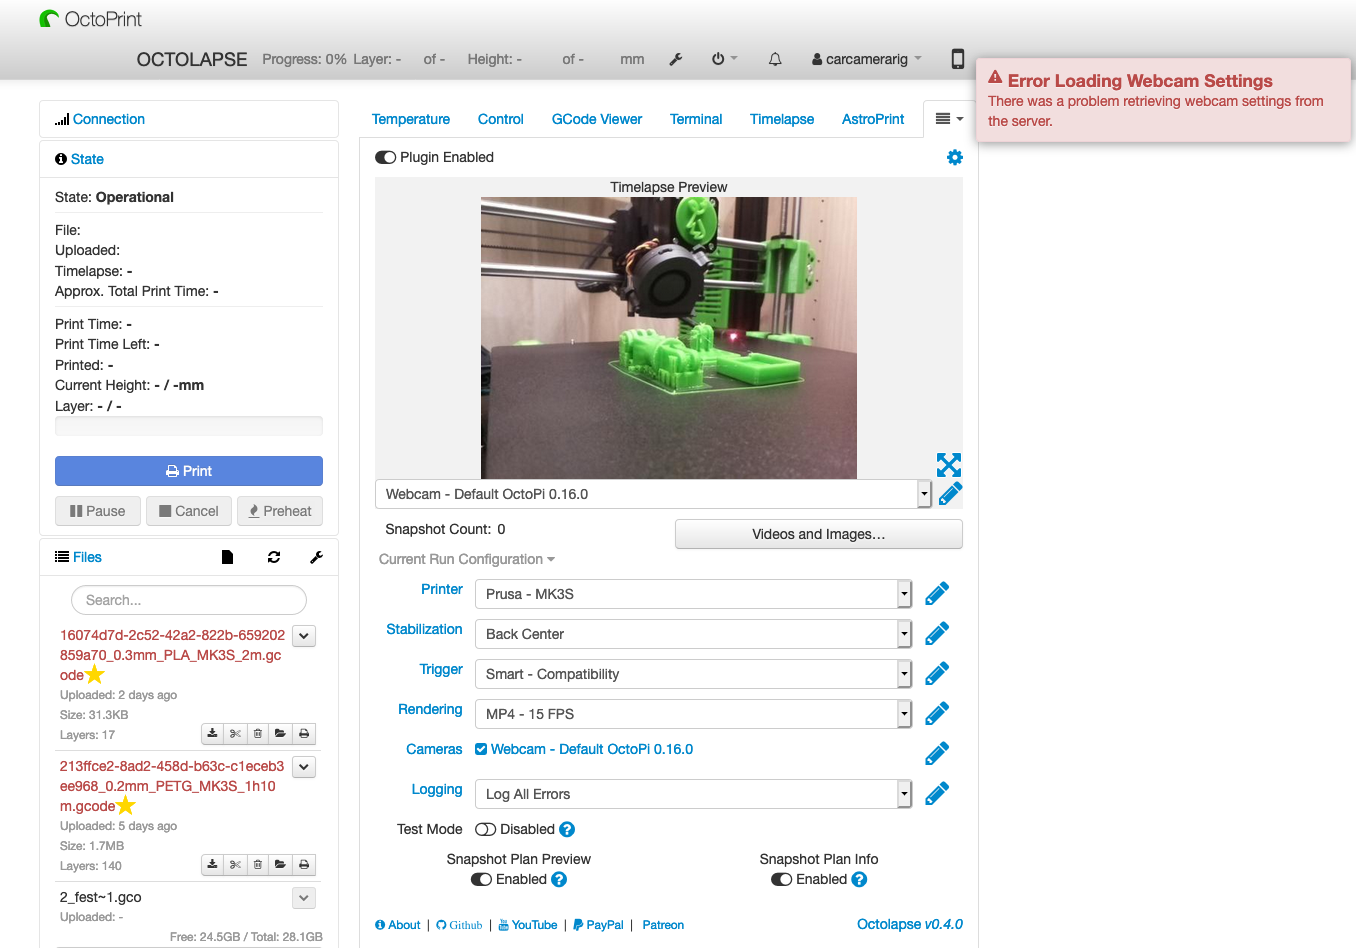Viewport: 1356px width, 948px height.
Task: Edit the Cameras profile pencil
Action: click(937, 754)
